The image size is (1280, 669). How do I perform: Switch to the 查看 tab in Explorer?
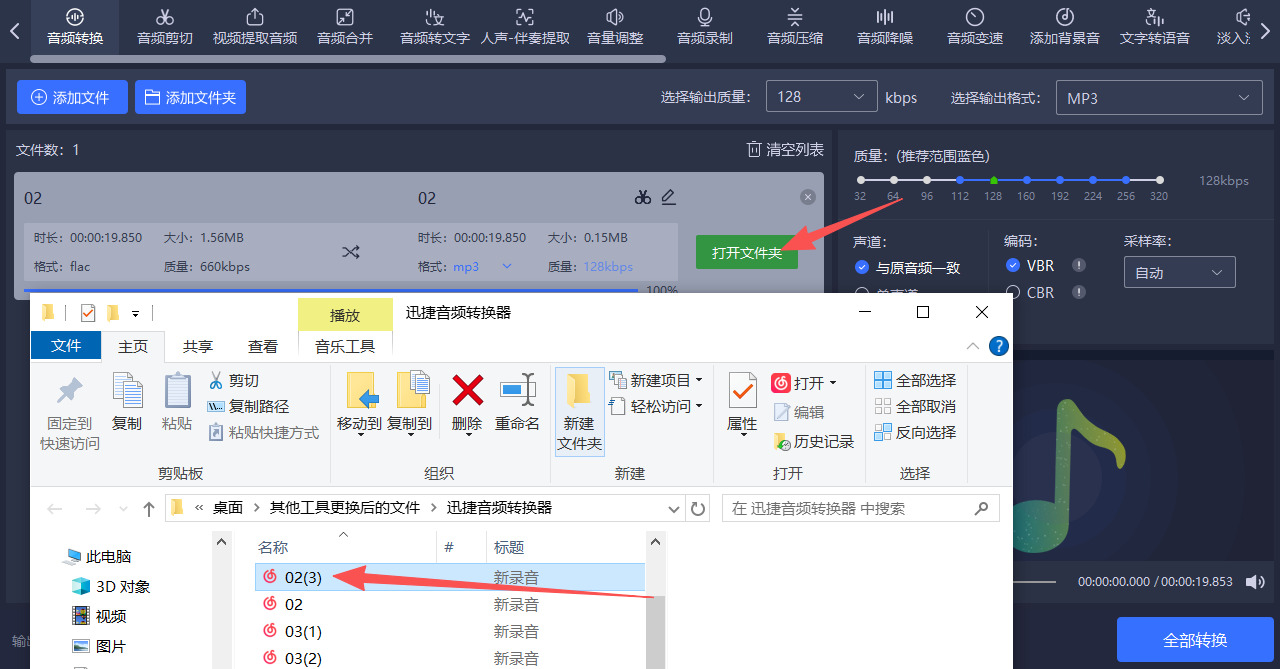pyautogui.click(x=263, y=346)
